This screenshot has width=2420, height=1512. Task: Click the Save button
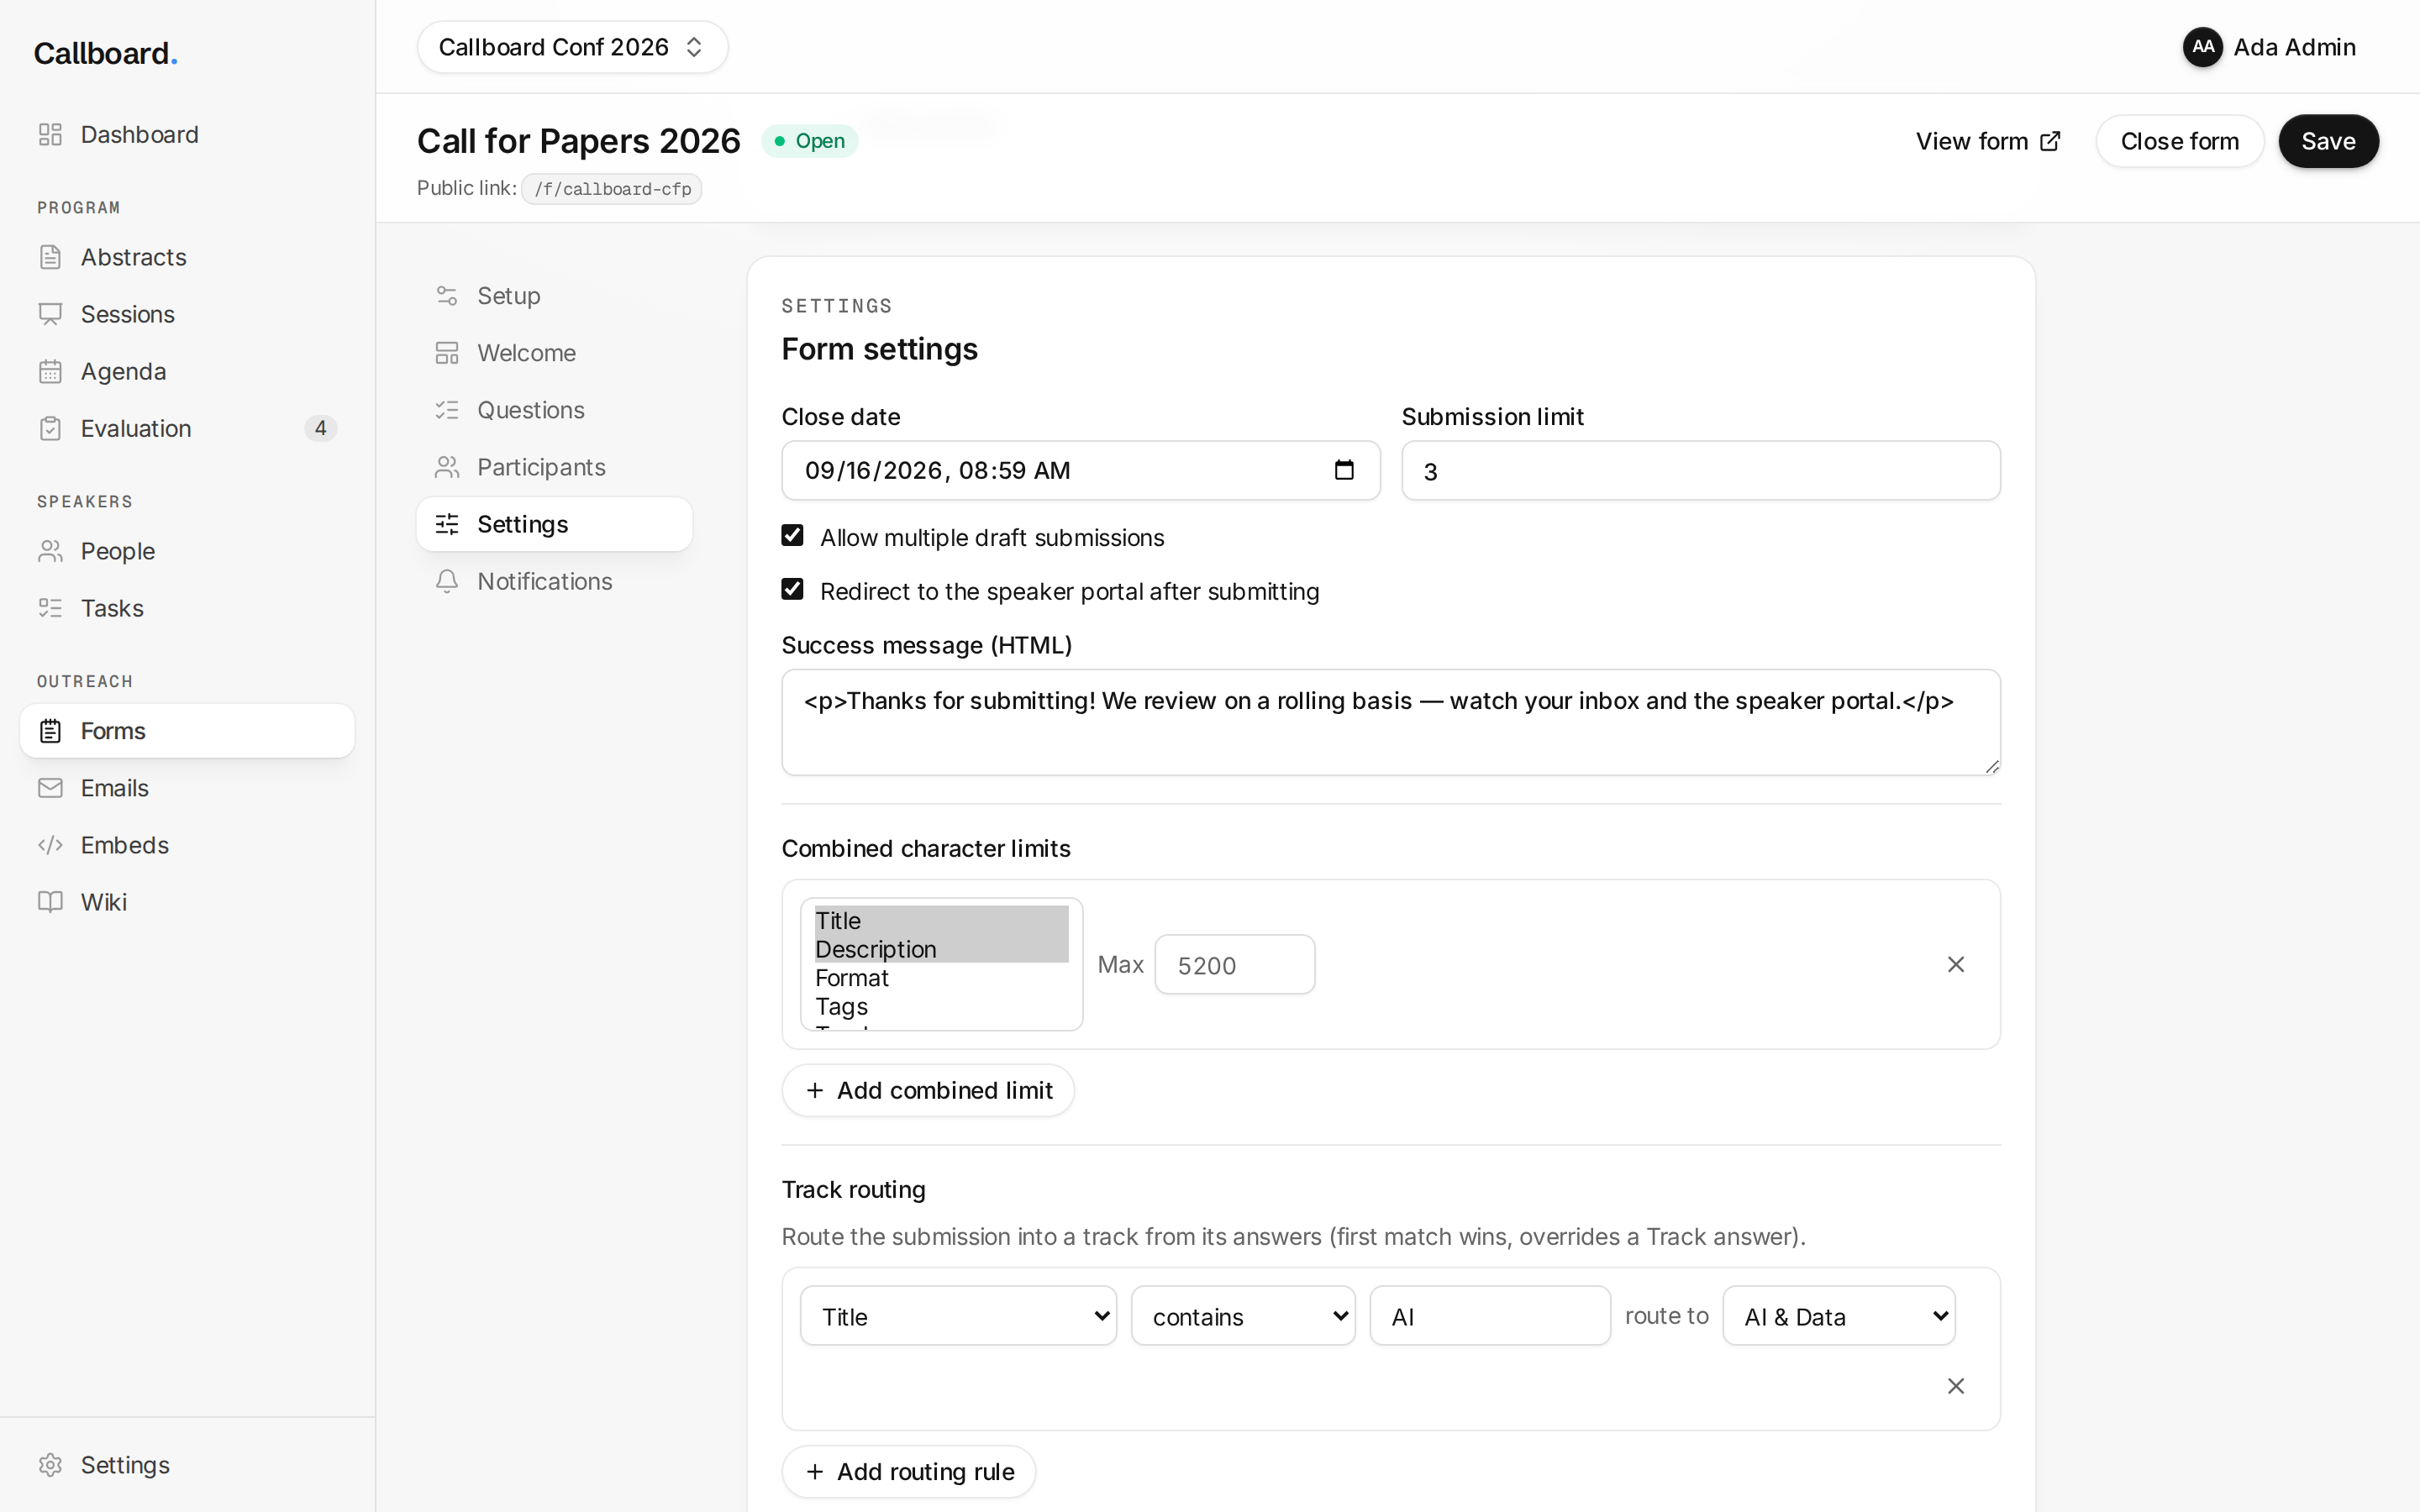pyautogui.click(x=2328, y=141)
